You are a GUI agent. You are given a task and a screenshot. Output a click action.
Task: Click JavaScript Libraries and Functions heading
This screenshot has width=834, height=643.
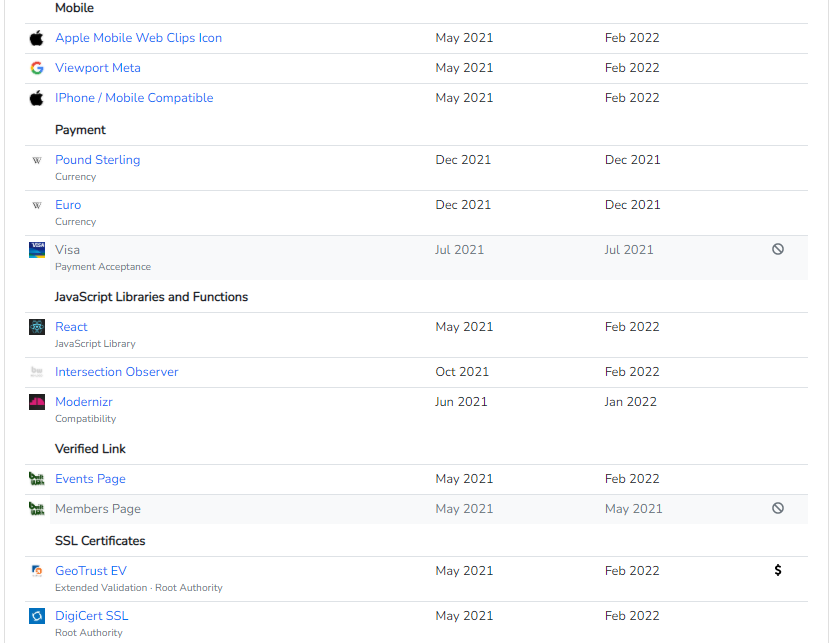(x=152, y=297)
